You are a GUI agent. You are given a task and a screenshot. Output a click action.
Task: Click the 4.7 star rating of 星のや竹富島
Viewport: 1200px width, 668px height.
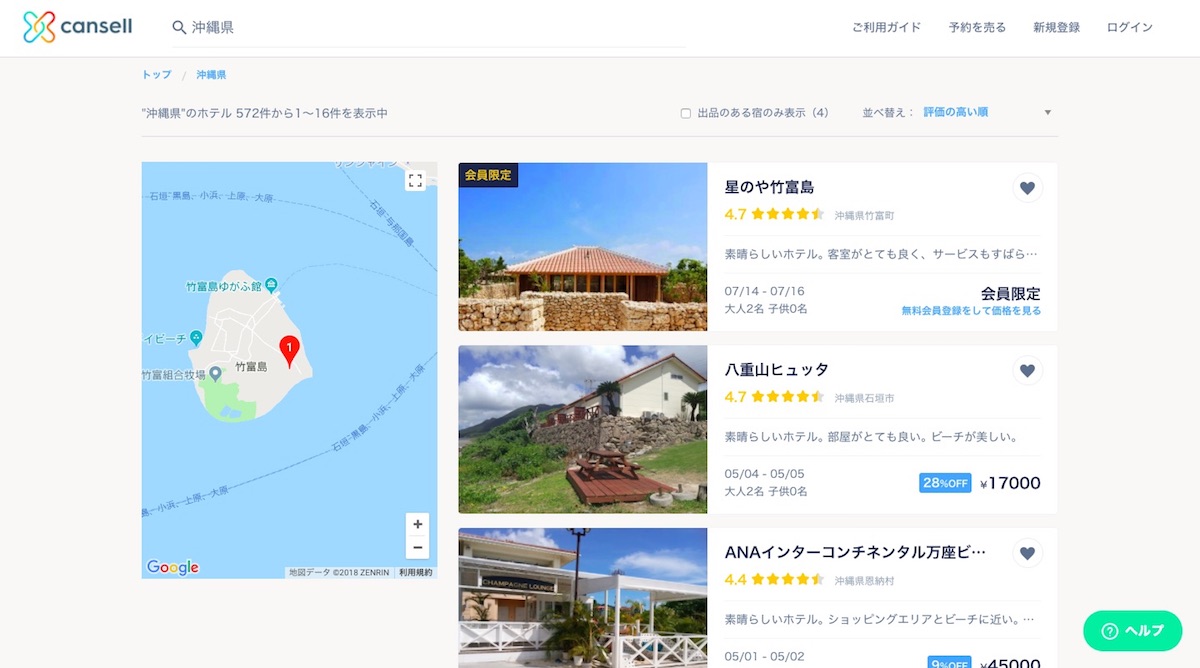coord(773,214)
